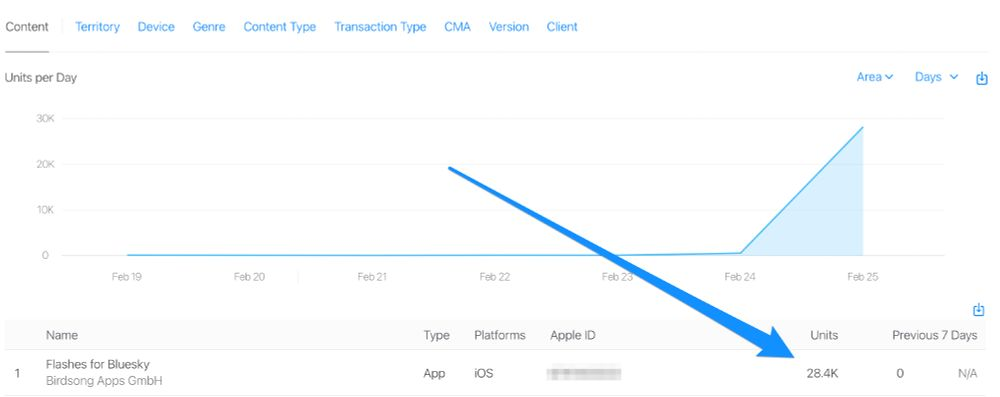Select the Client tab

coord(562,27)
